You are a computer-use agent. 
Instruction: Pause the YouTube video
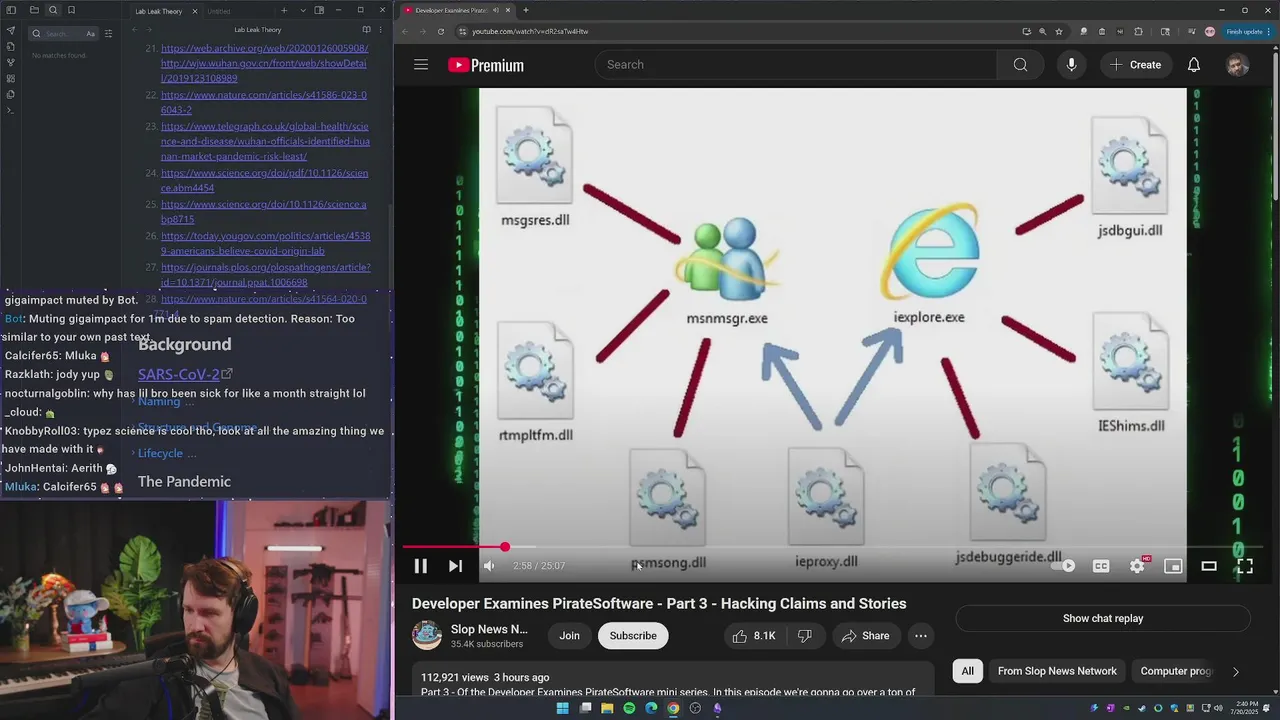click(420, 566)
